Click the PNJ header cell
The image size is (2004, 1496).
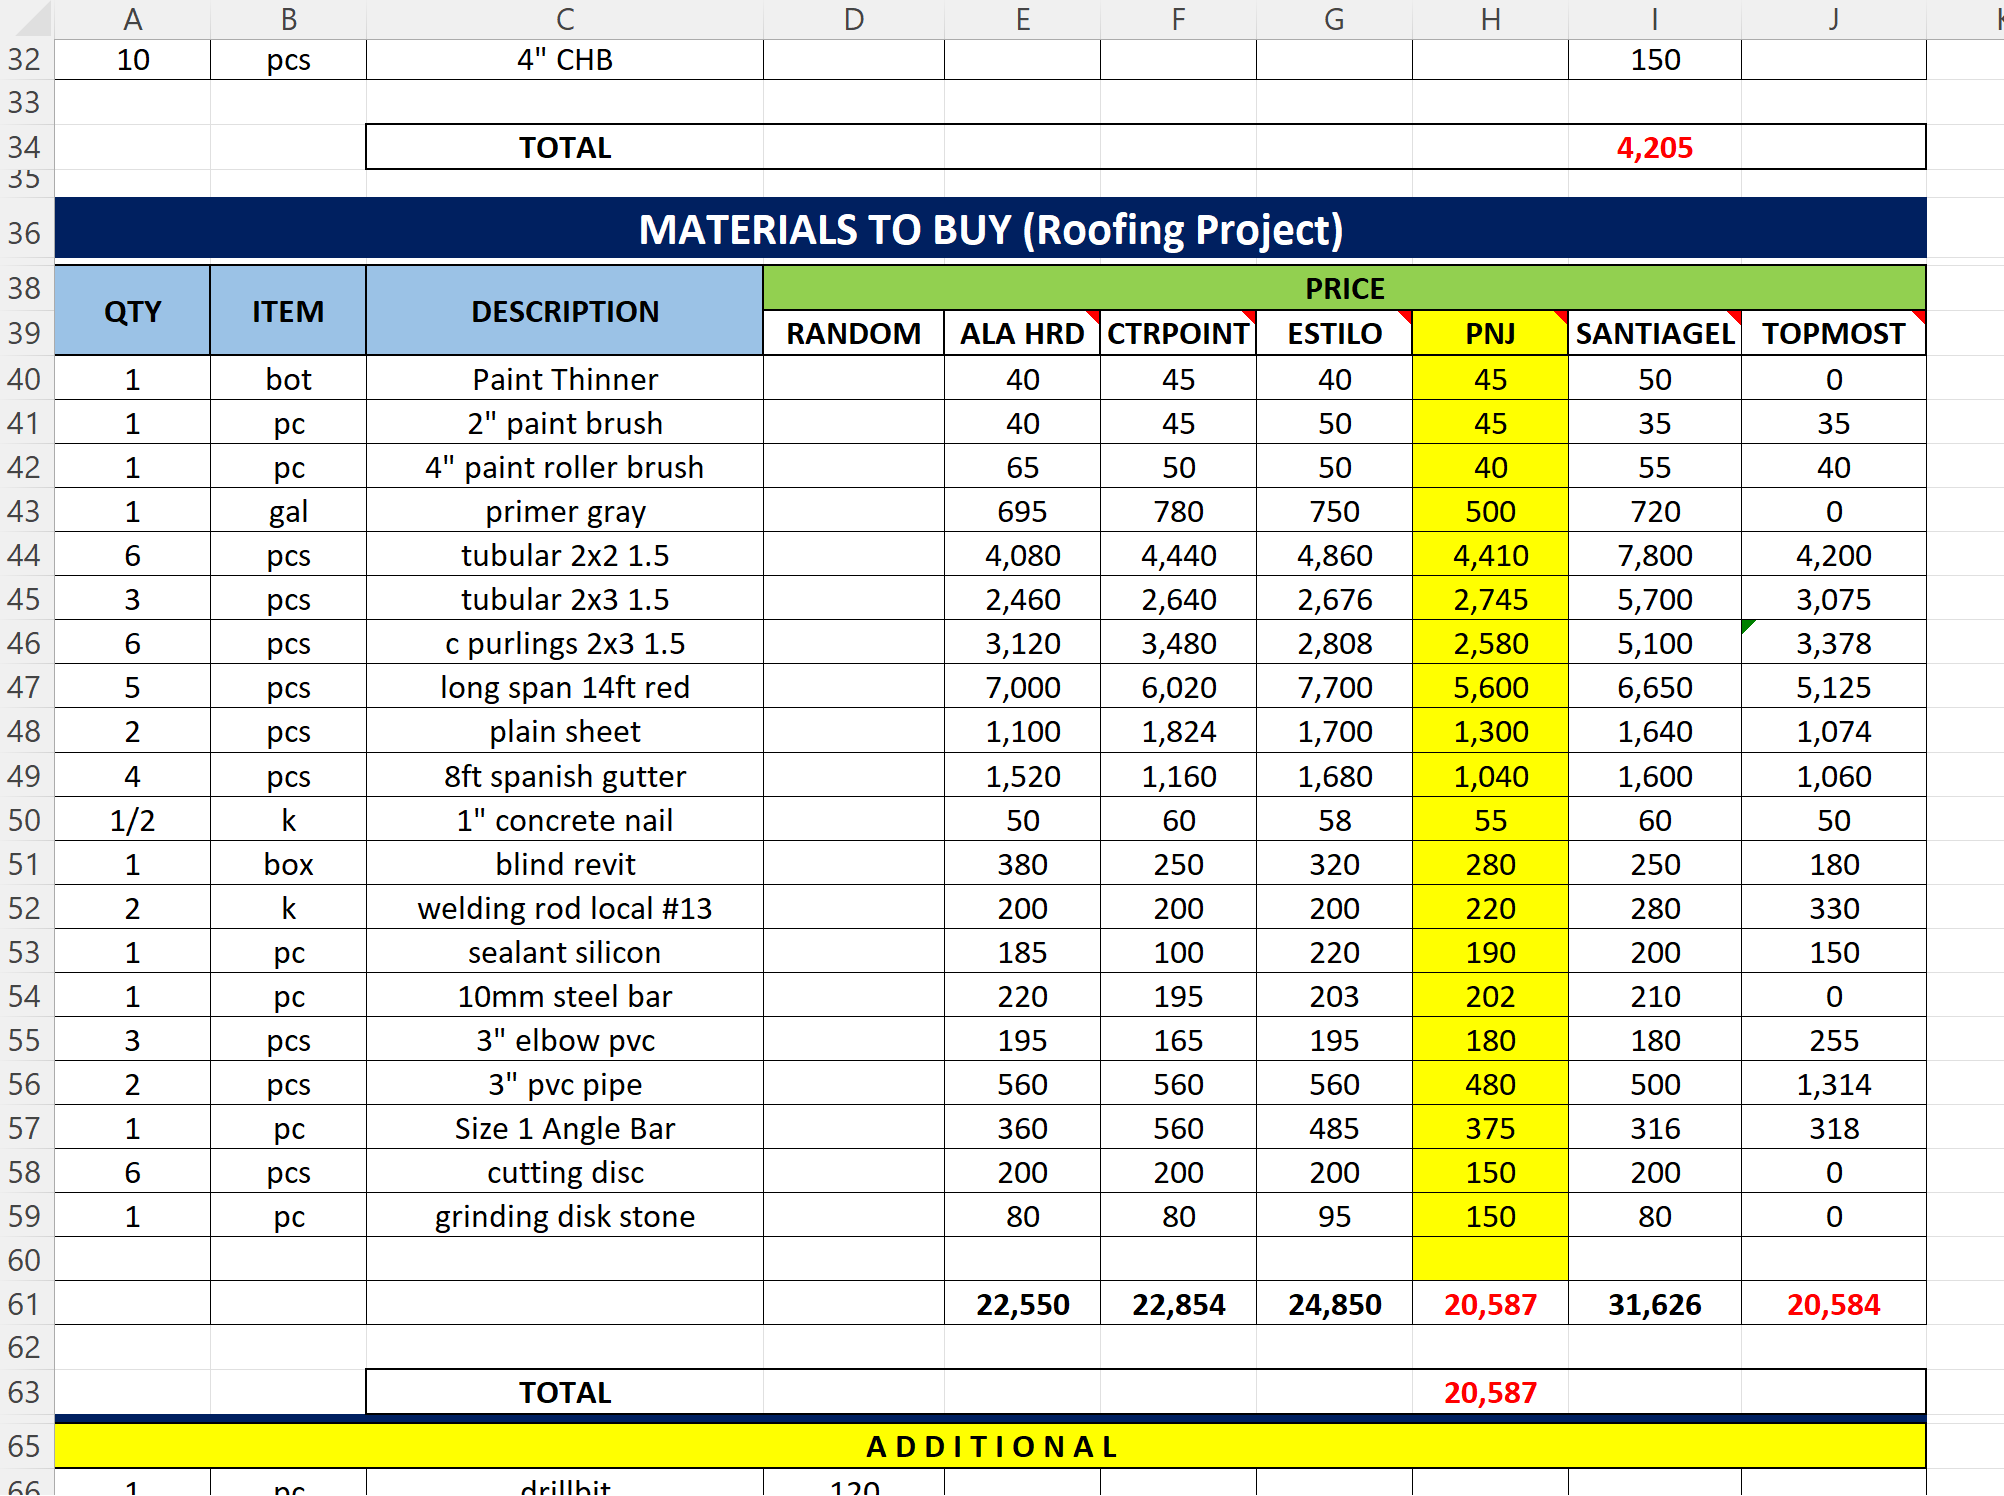point(1489,333)
